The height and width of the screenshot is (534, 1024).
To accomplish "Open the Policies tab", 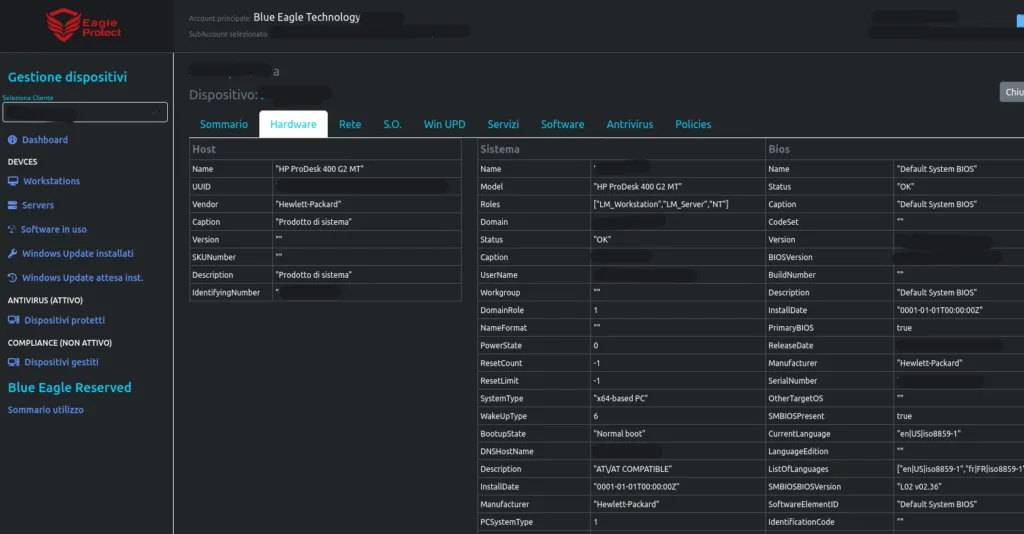I will [693, 124].
